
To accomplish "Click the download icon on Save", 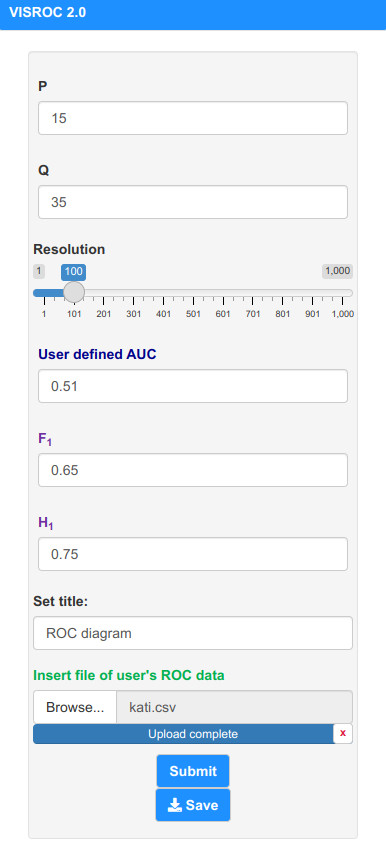I will [x=174, y=805].
